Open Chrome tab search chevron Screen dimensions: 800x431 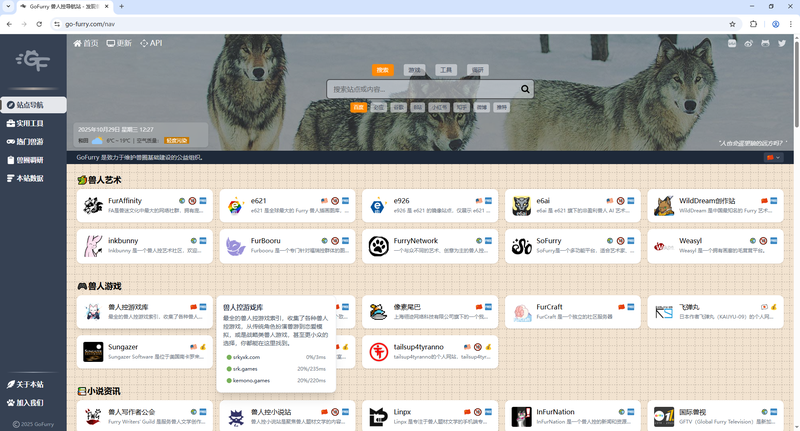click(8, 7)
